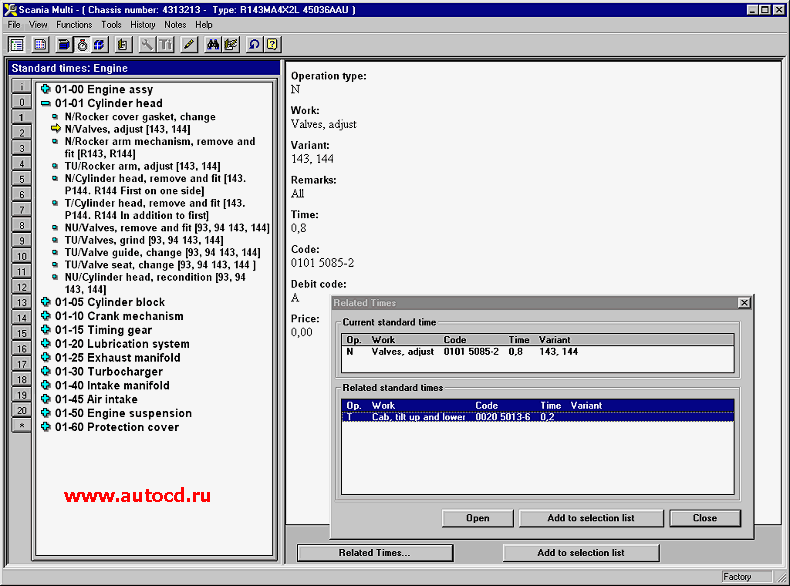Screen dimensions: 790x586
Task: Open help with the yellow question icon
Action: (272, 45)
